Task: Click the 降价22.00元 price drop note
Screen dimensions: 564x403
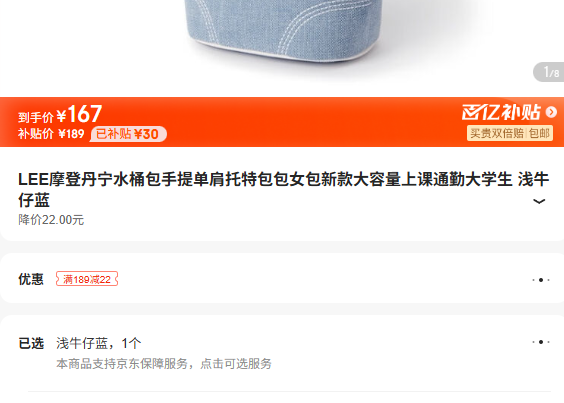Action: (x=51, y=220)
